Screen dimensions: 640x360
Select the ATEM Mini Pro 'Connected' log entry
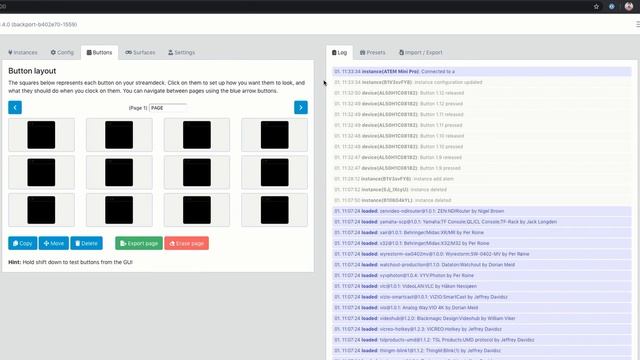pyautogui.click(x=482, y=71)
